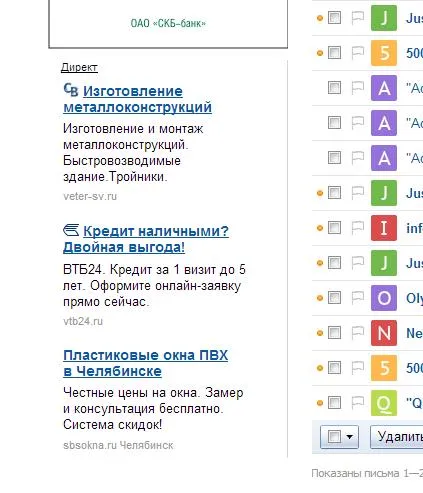Viewport: 423px width, 493px height.
Task: Flag the "Q message as important
Action: coord(357,403)
